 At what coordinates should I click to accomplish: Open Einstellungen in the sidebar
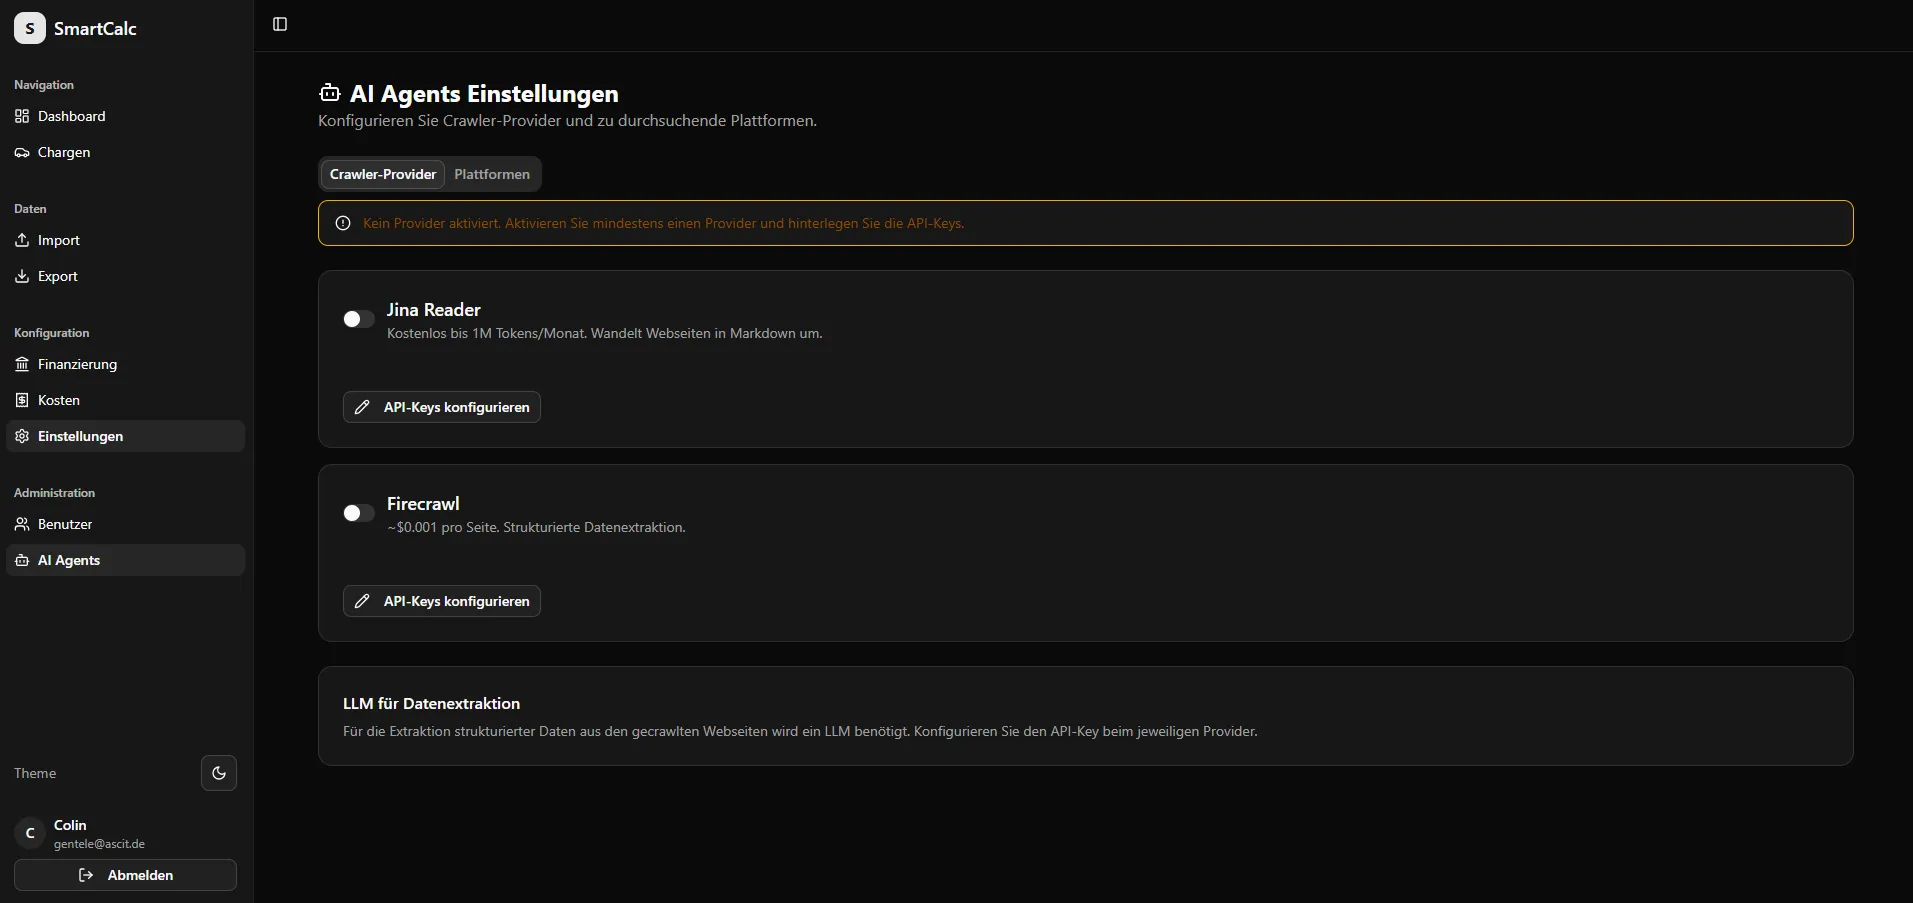(x=80, y=436)
